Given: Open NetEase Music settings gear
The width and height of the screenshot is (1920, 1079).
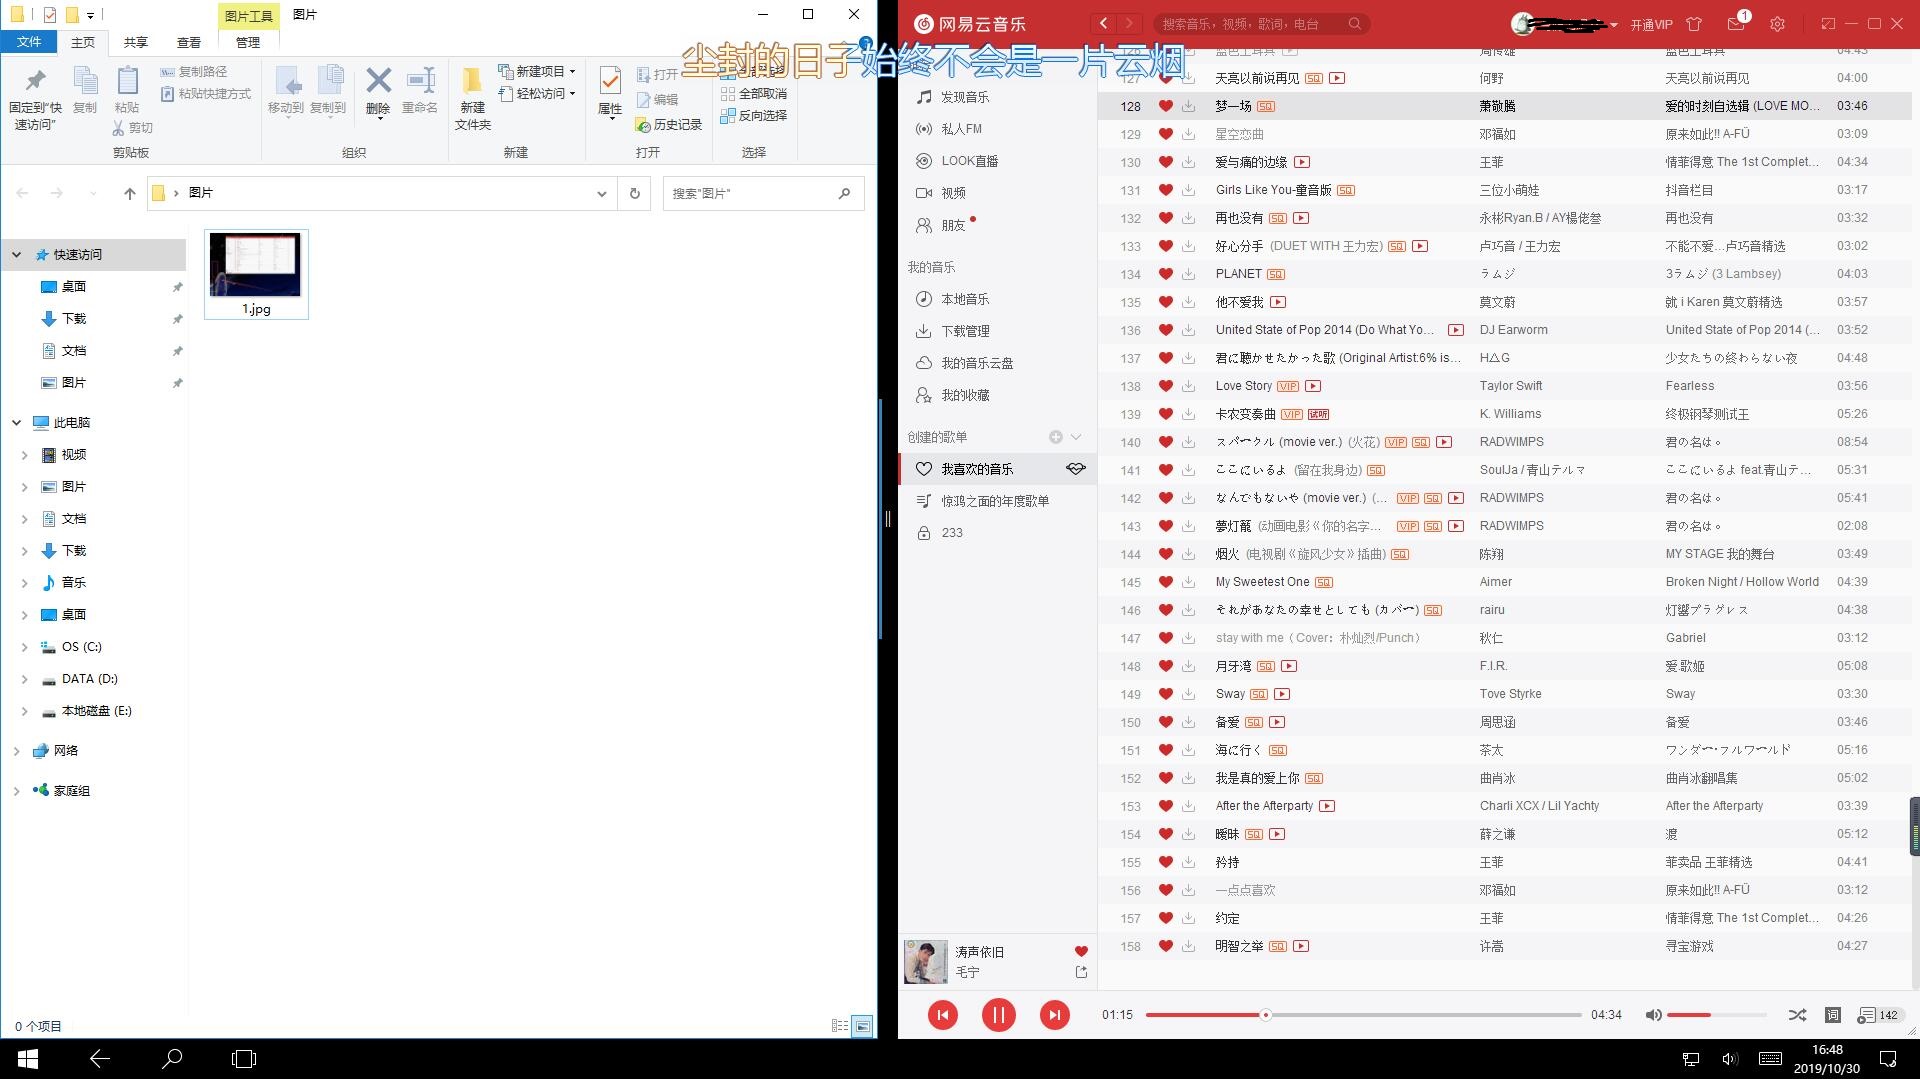Looking at the screenshot, I should (1778, 23).
